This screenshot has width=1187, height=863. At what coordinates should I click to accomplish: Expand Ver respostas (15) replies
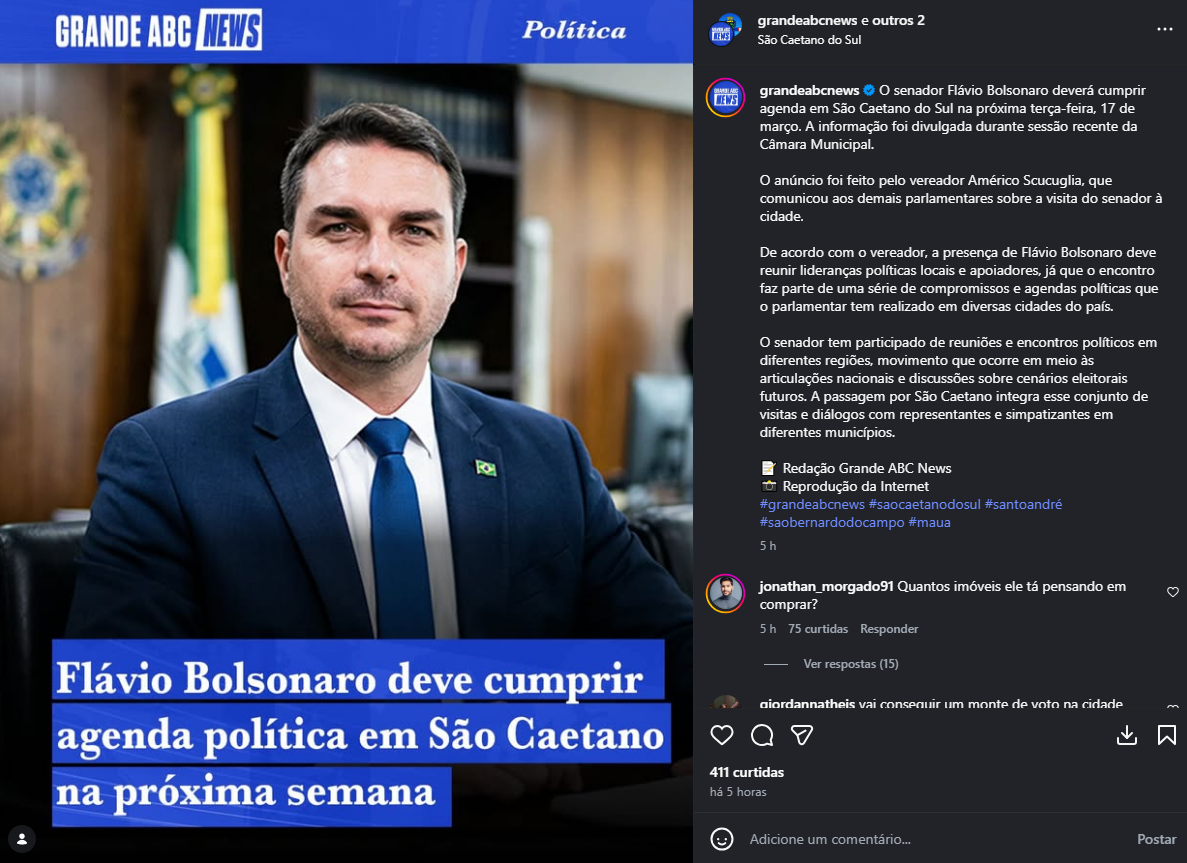[851, 664]
